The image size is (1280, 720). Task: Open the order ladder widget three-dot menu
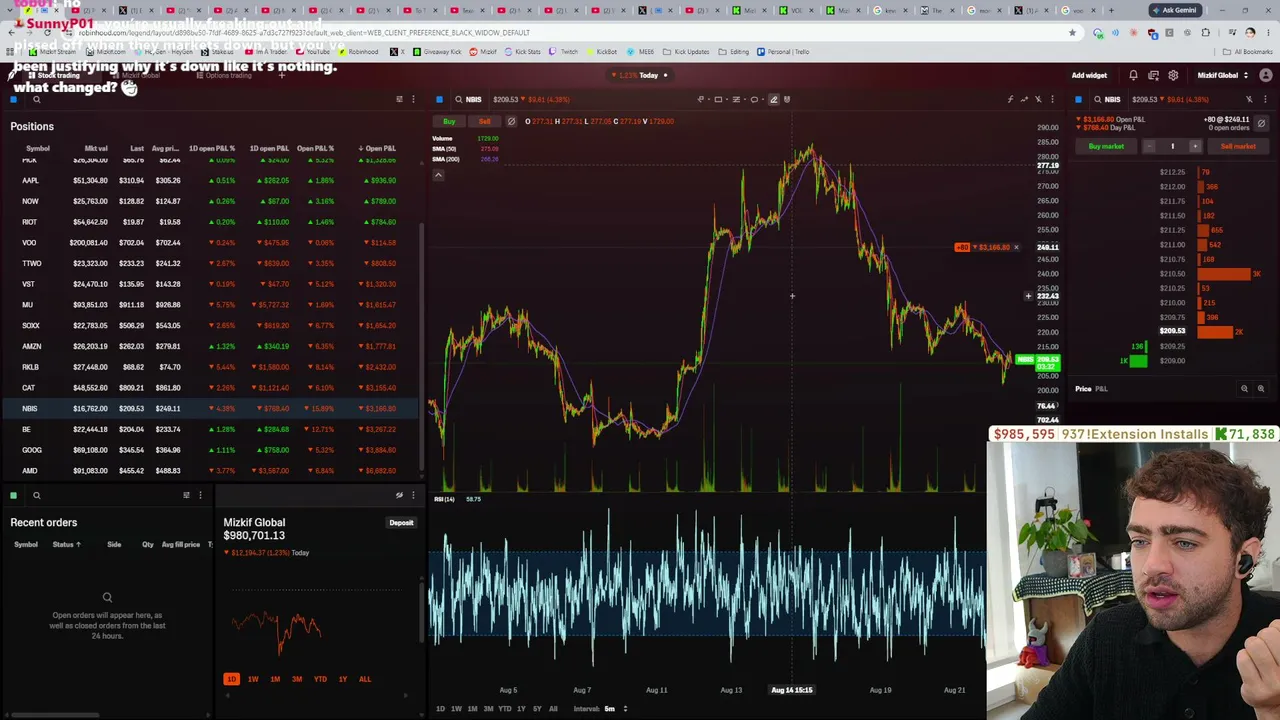point(1263,99)
